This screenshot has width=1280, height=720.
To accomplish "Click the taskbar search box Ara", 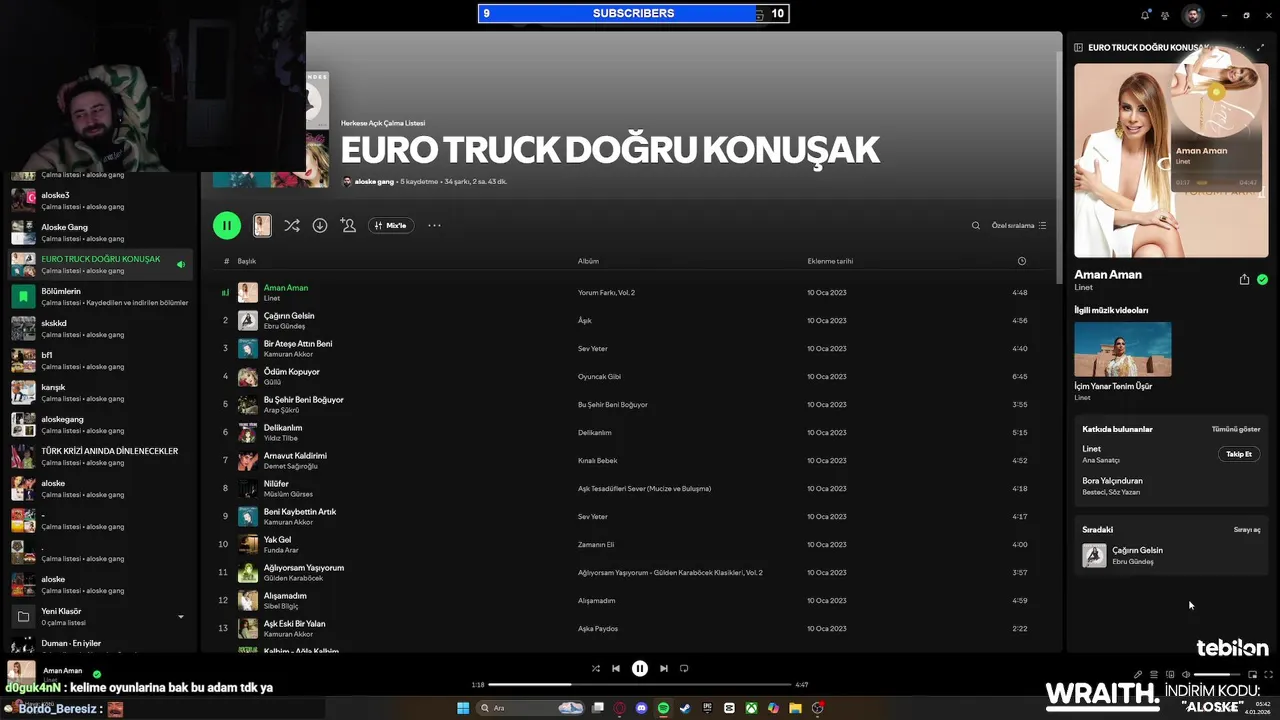I will point(530,708).
